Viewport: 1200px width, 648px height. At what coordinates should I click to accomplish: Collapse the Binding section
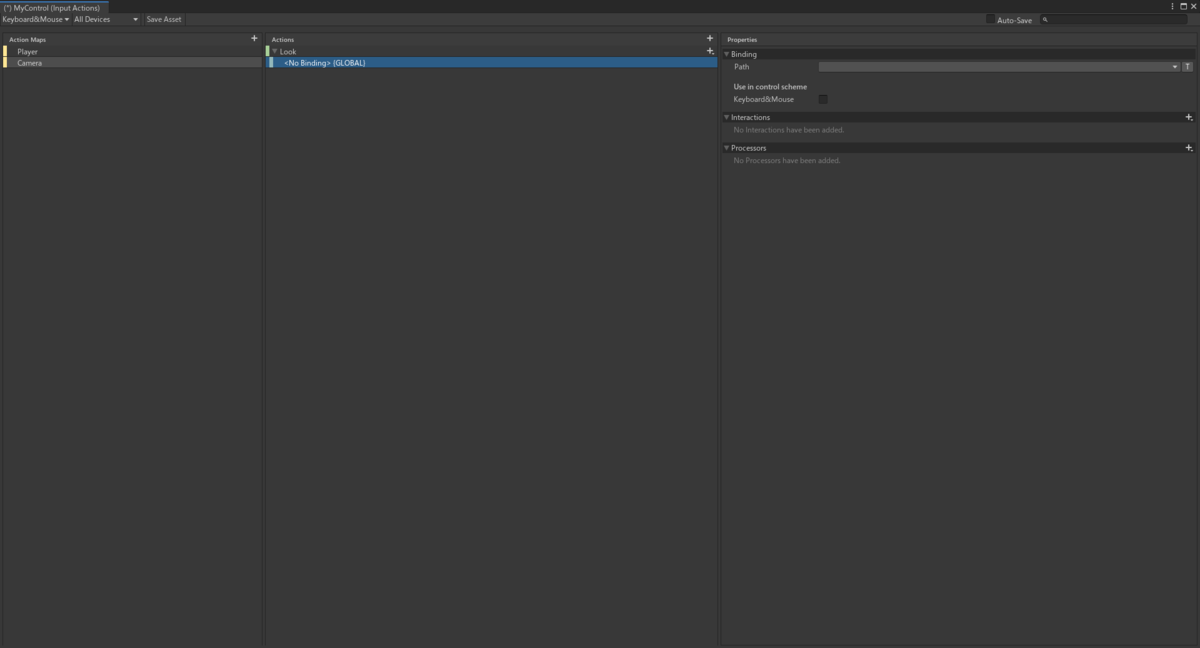727,54
